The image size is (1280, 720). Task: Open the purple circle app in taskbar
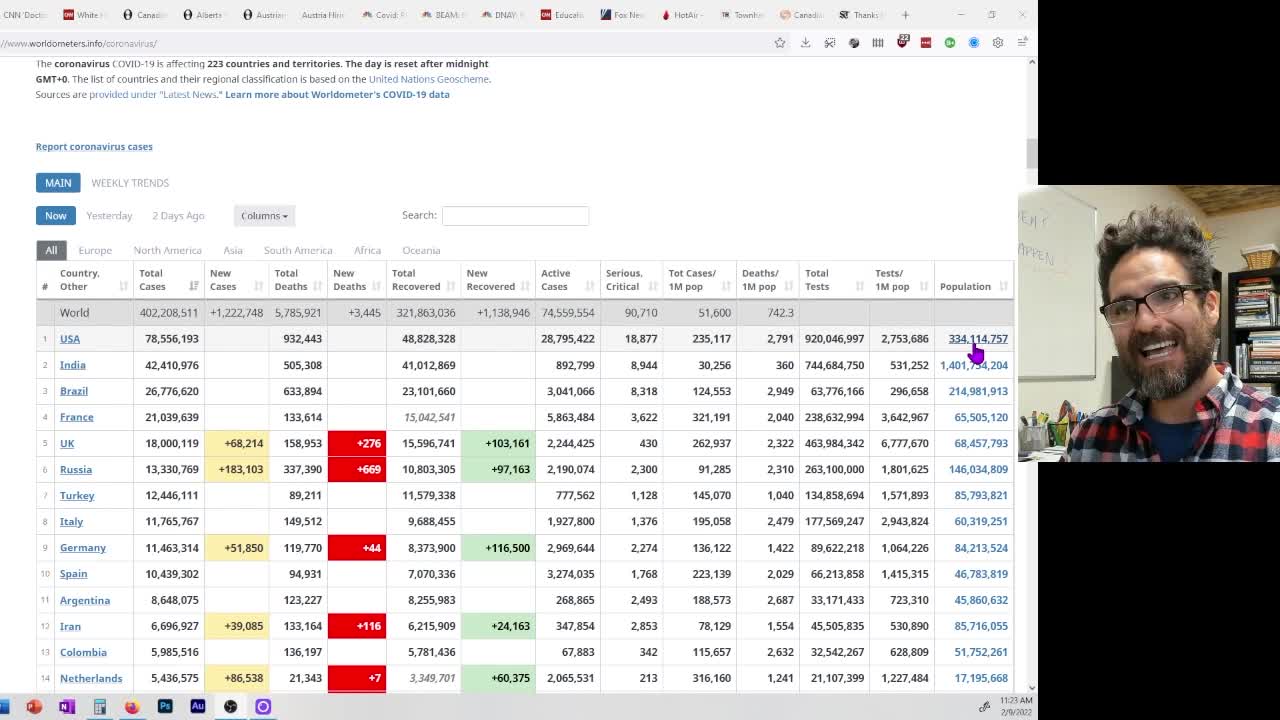(263, 706)
